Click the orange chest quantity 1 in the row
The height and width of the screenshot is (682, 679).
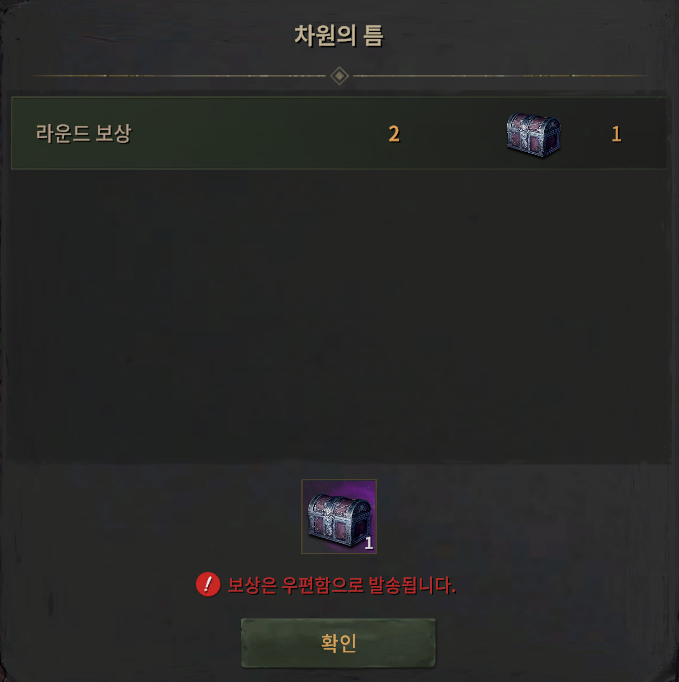616,134
